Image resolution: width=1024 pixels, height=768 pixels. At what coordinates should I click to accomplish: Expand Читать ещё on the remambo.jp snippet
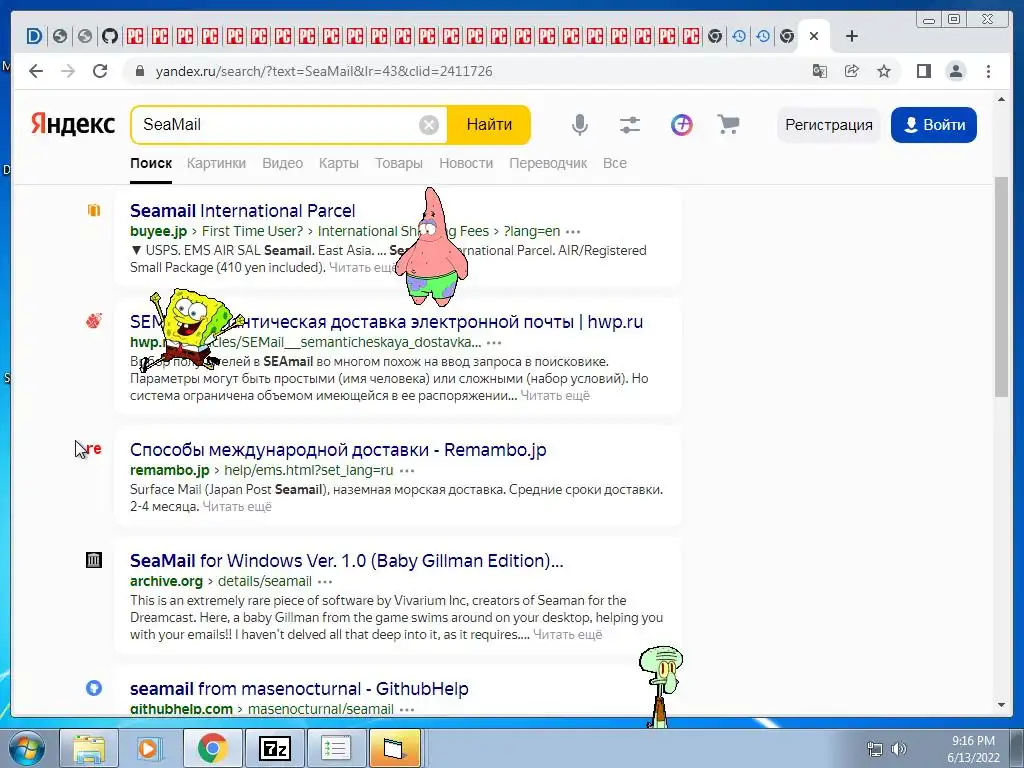point(236,507)
